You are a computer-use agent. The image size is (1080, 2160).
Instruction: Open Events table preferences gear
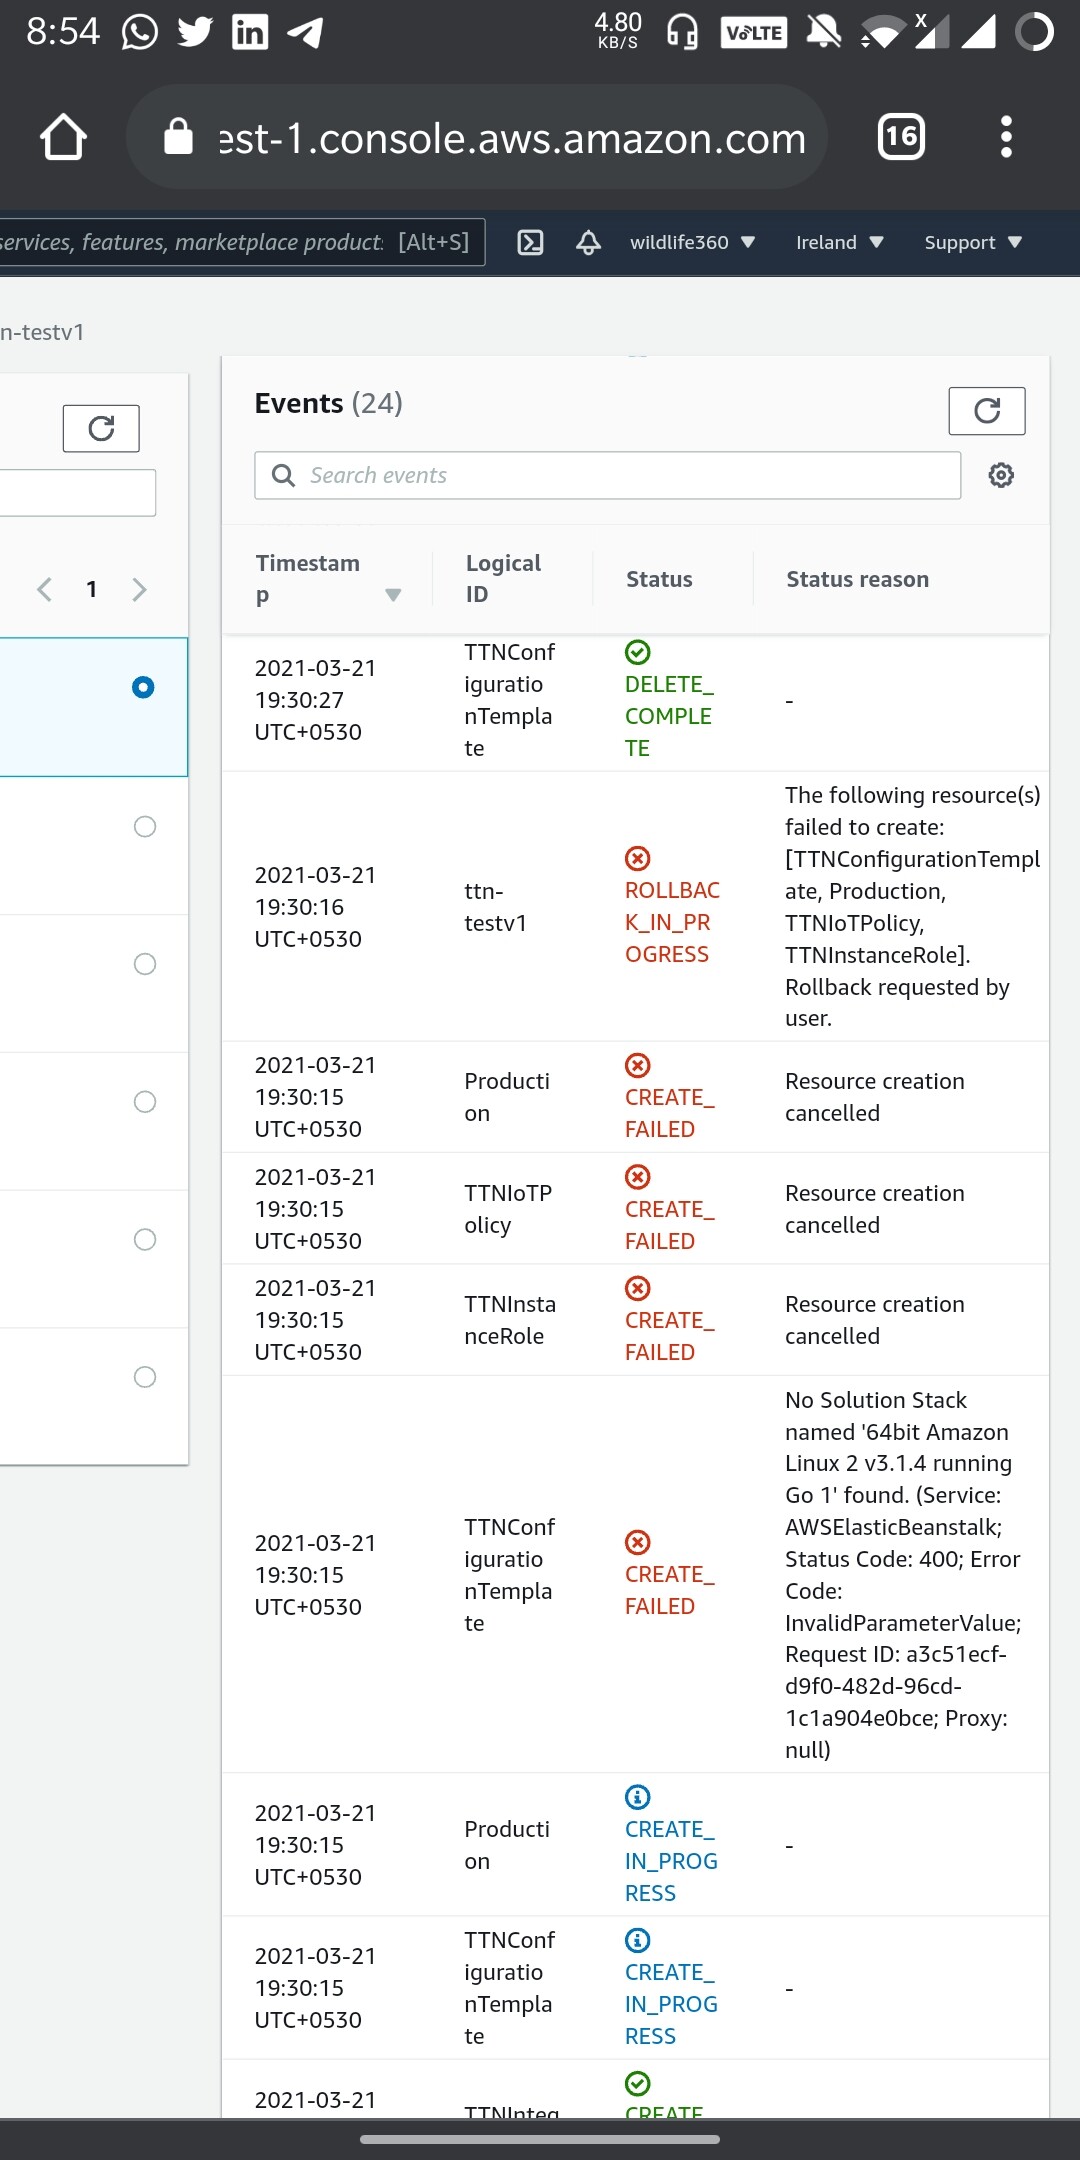tap(1000, 475)
